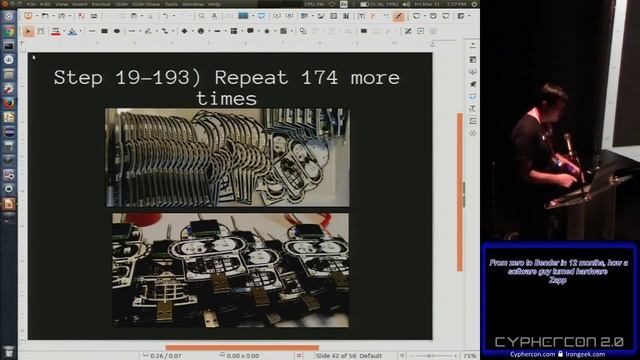Open the sidebar Properties deck button
The width and height of the screenshot is (640, 360).
pos(473,60)
